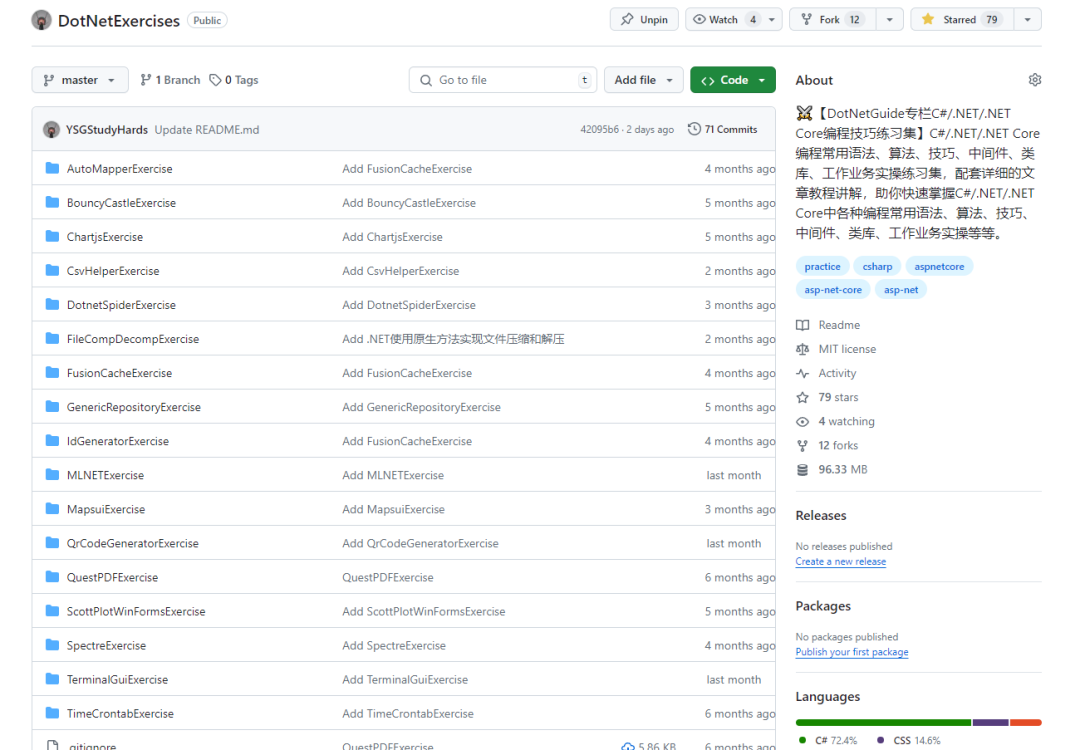
Task: Click the green C# segment in Languages bar
Action: click(882, 722)
